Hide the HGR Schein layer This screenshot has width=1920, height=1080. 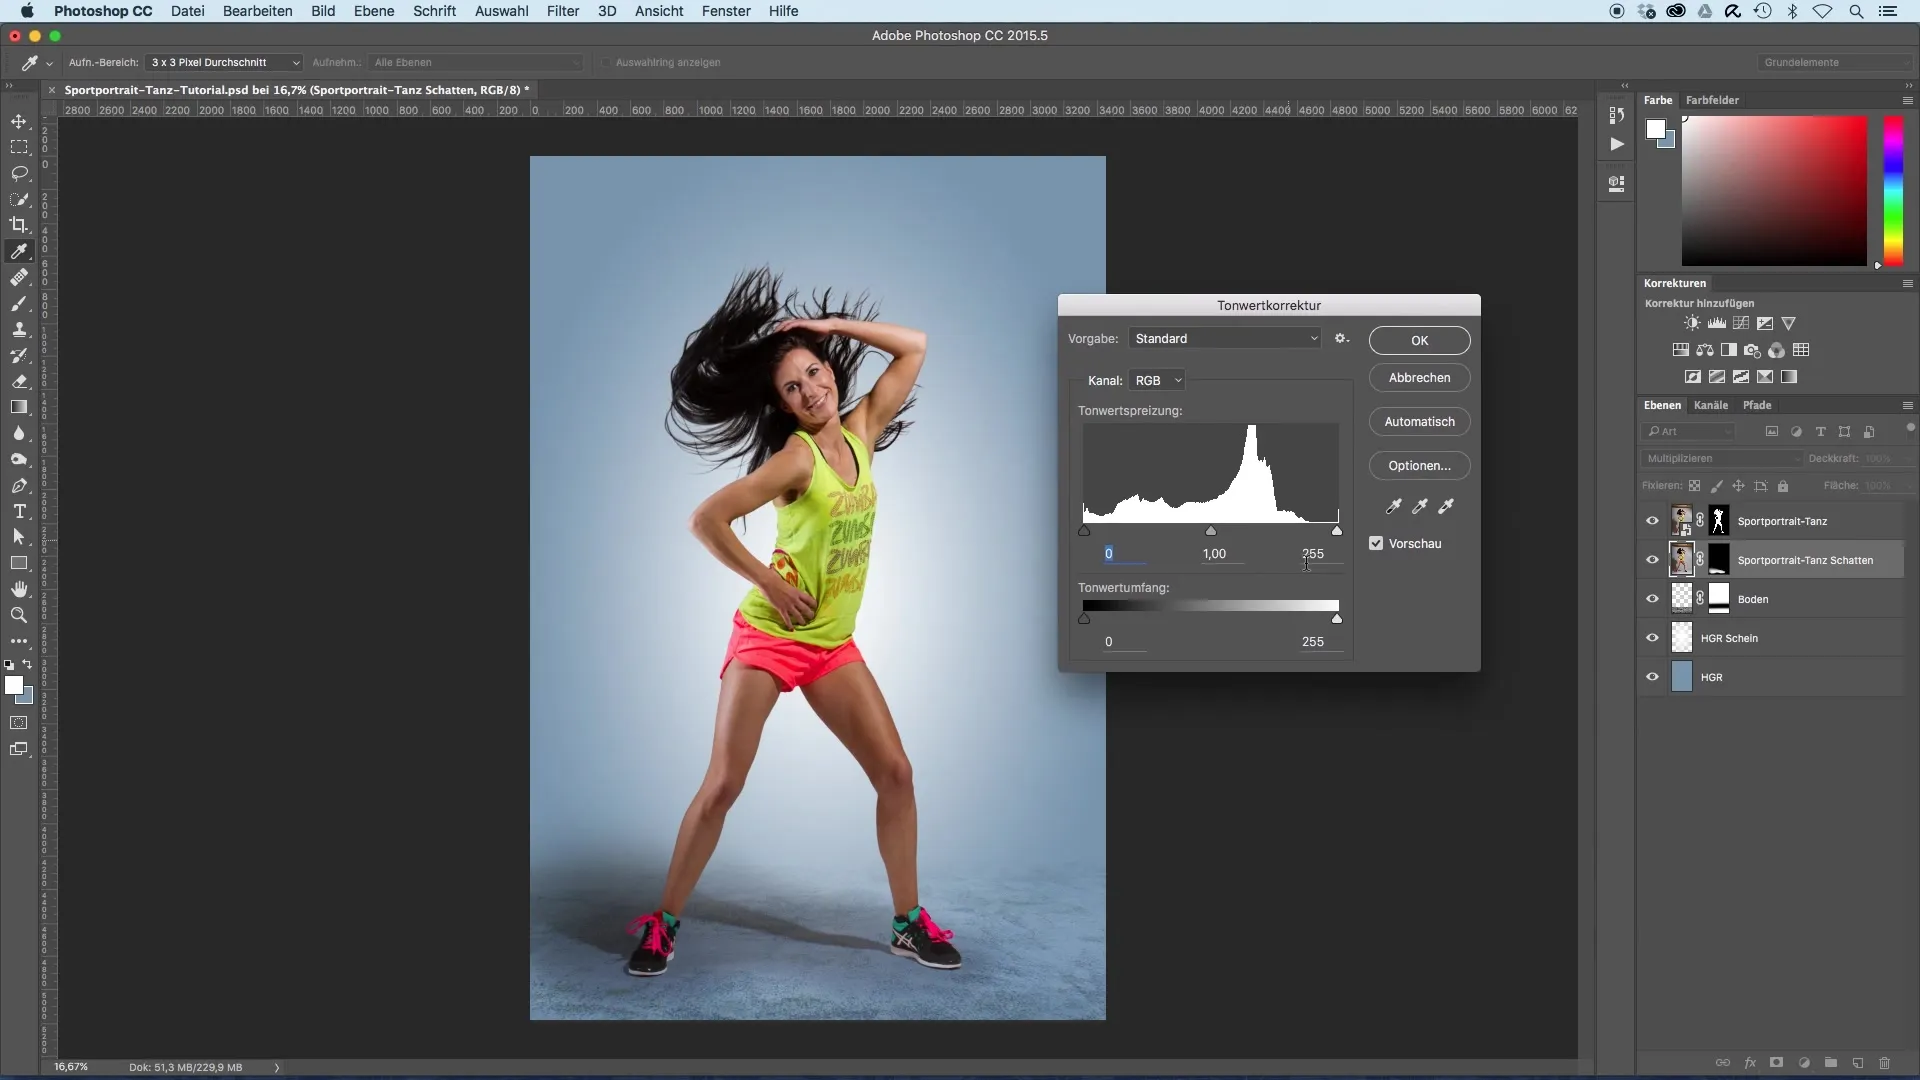click(x=1652, y=638)
